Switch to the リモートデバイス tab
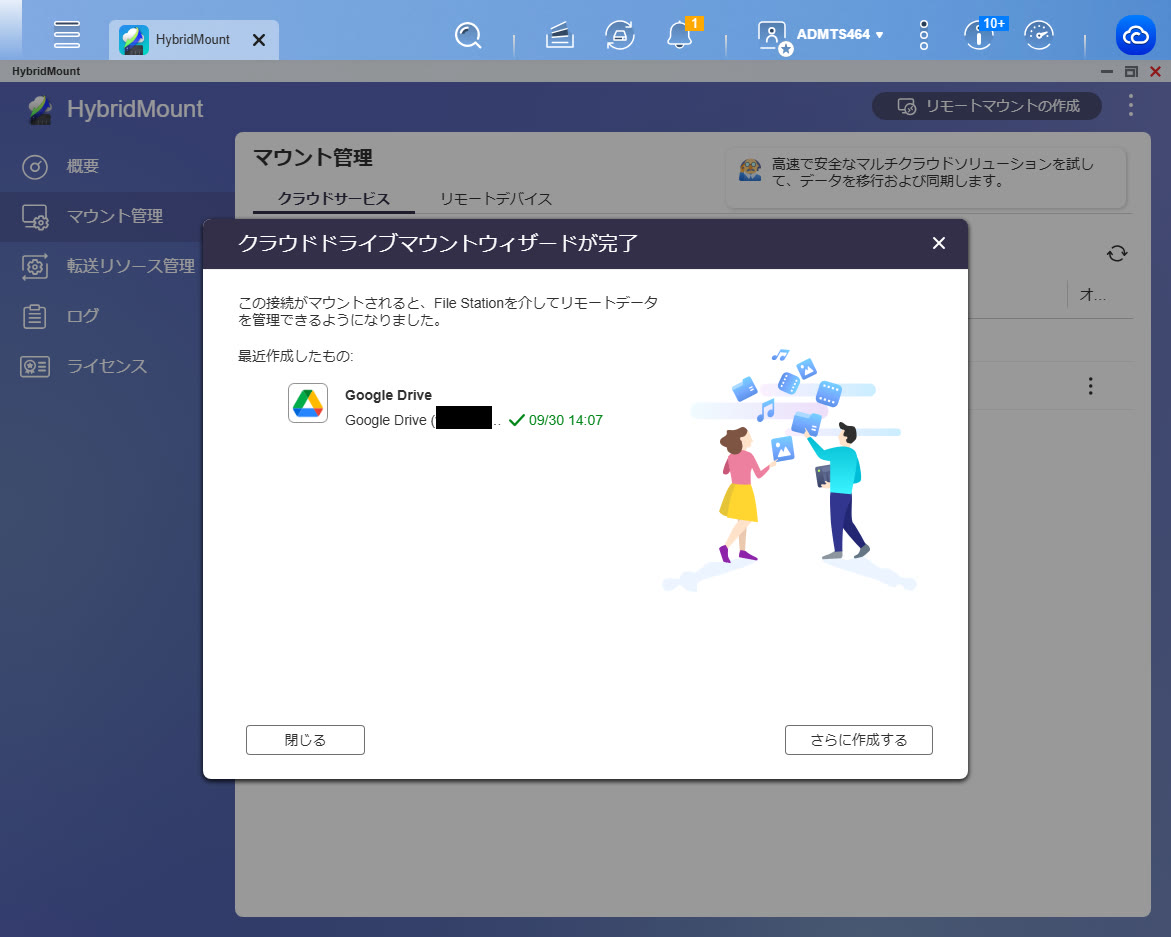The image size is (1171, 937). [496, 199]
